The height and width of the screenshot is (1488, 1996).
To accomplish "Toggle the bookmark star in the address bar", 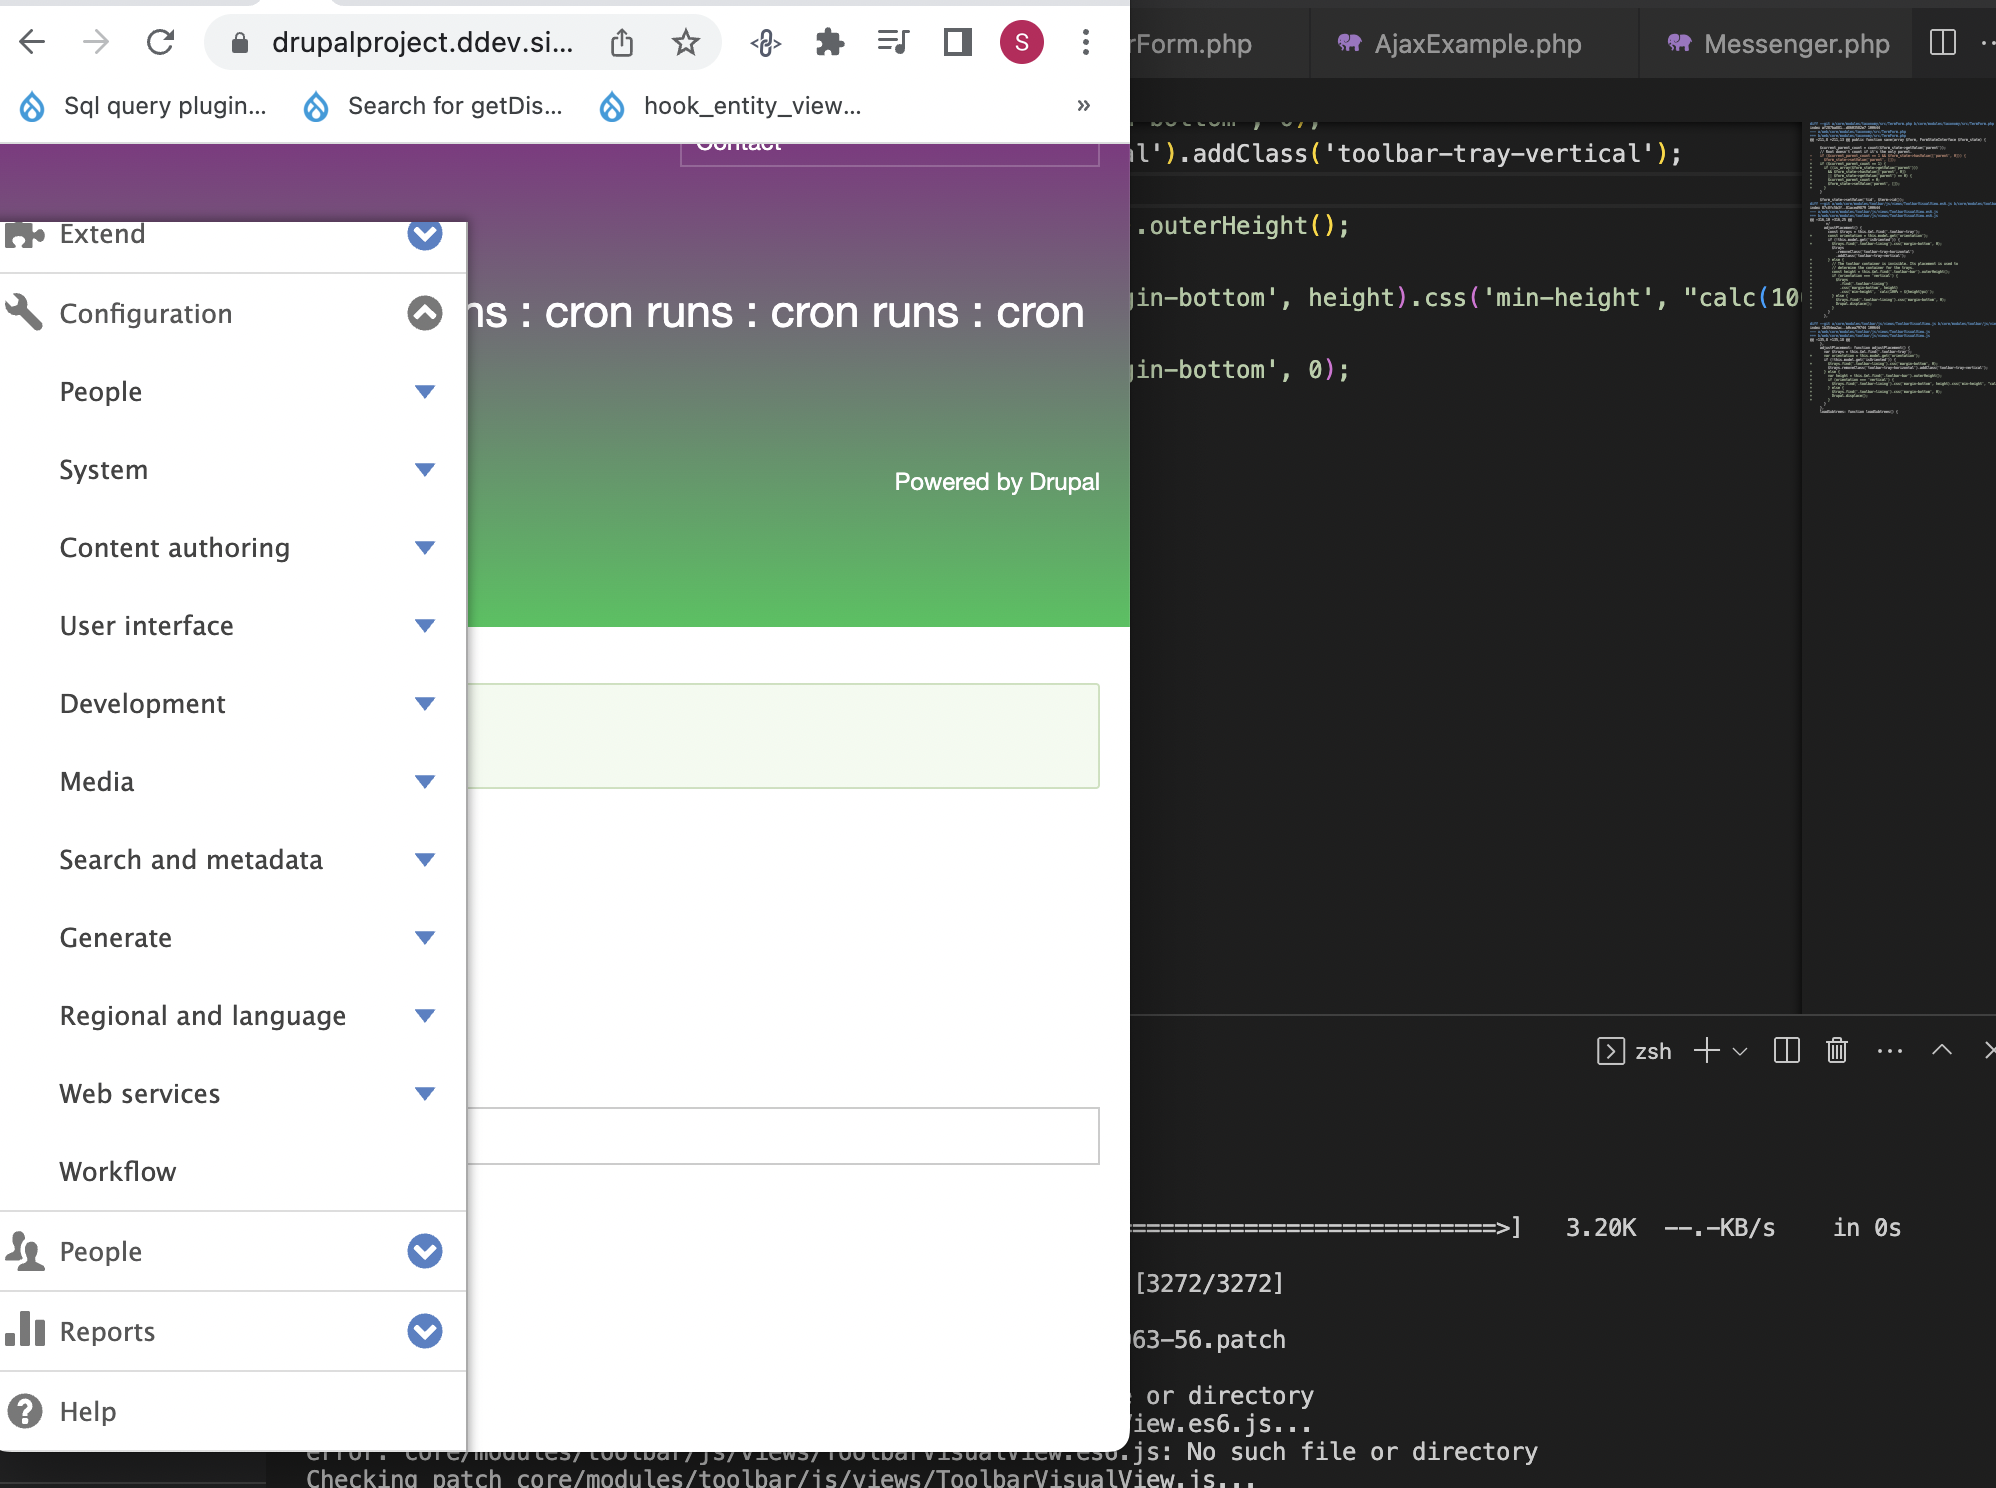I will (x=685, y=42).
